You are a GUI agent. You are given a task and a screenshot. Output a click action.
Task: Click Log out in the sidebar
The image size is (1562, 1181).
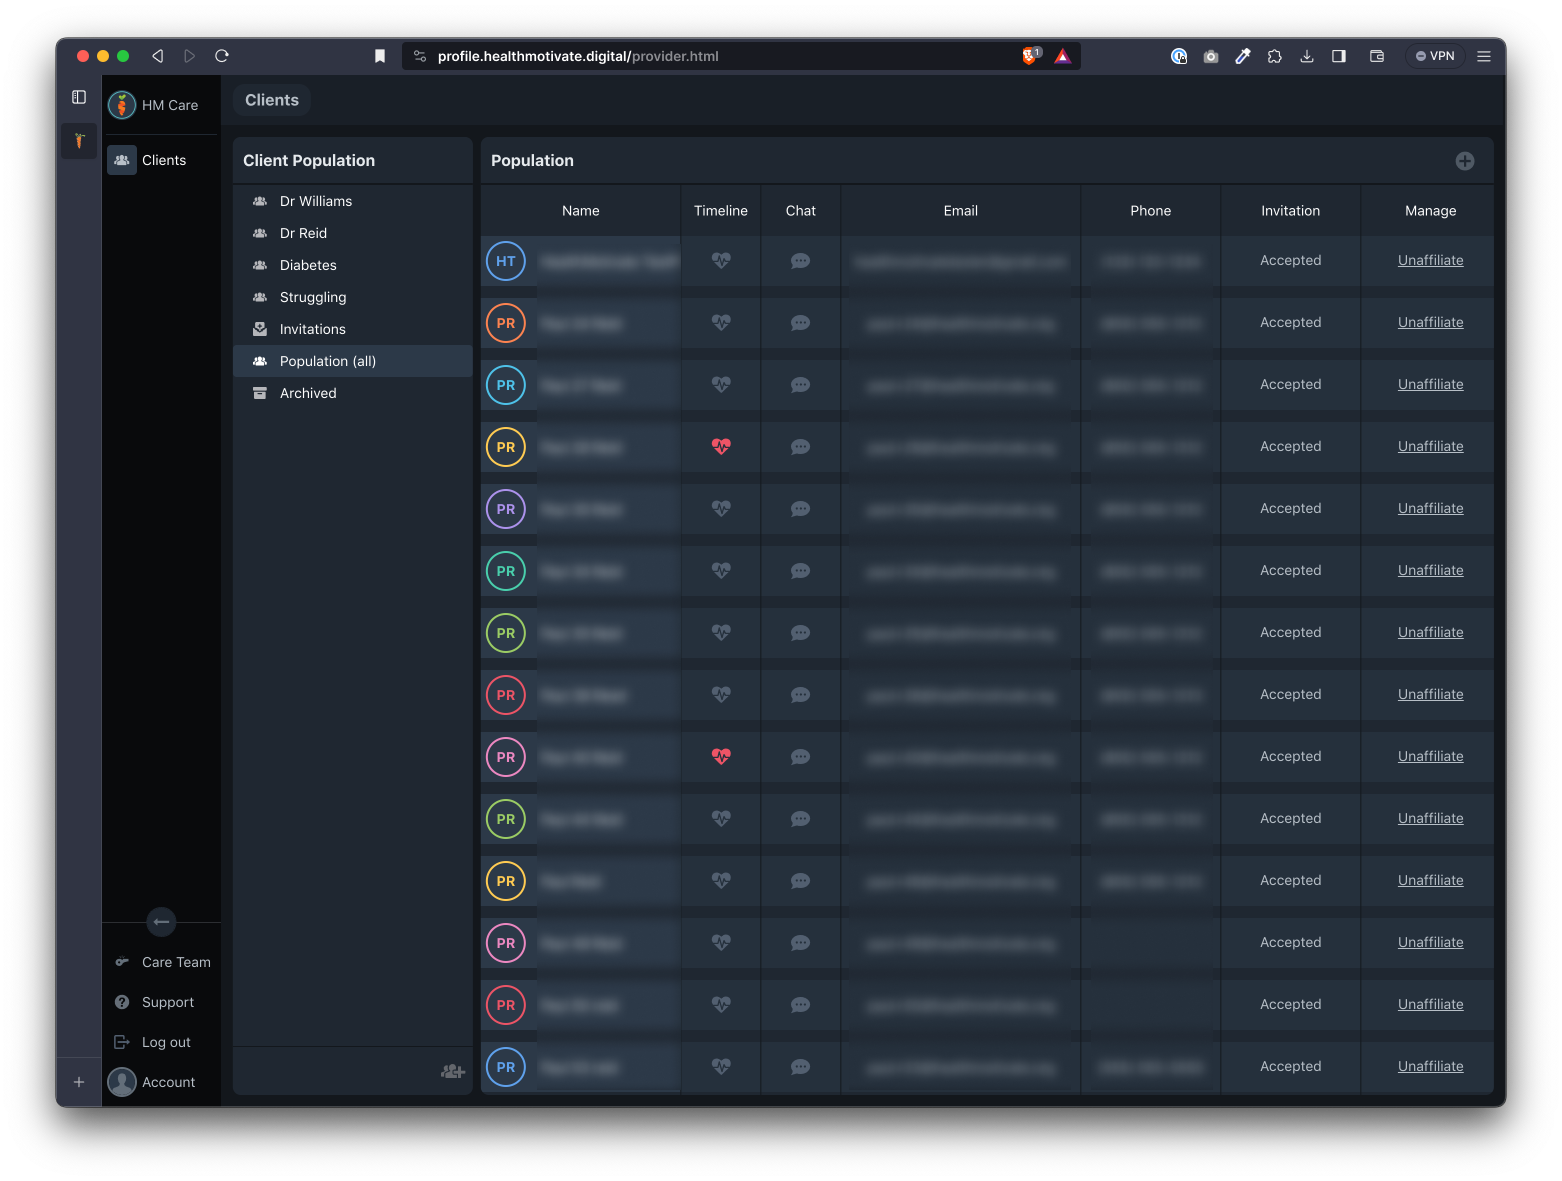161,1042
